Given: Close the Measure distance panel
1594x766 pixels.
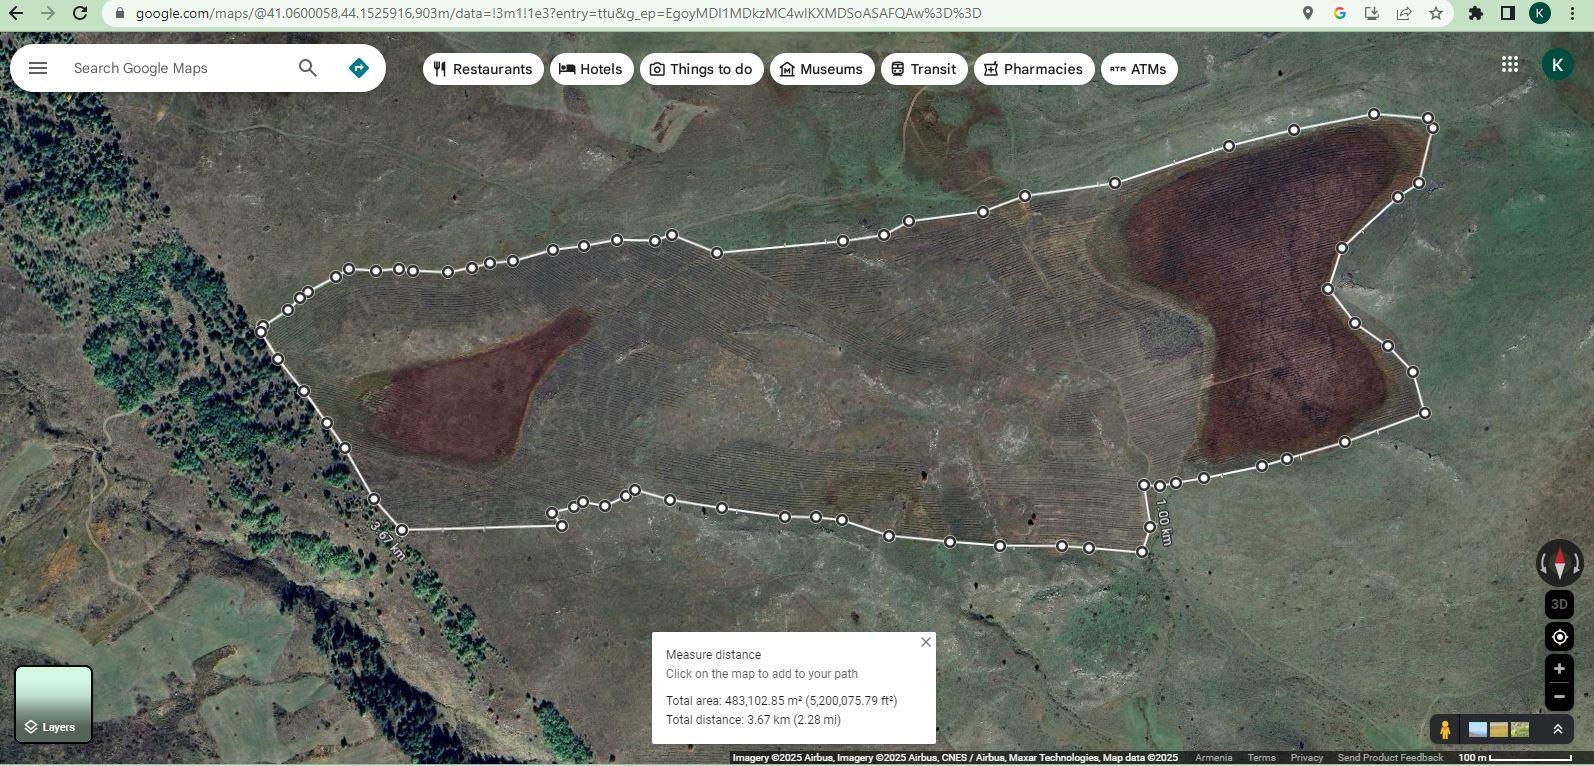Looking at the screenshot, I should (x=925, y=642).
